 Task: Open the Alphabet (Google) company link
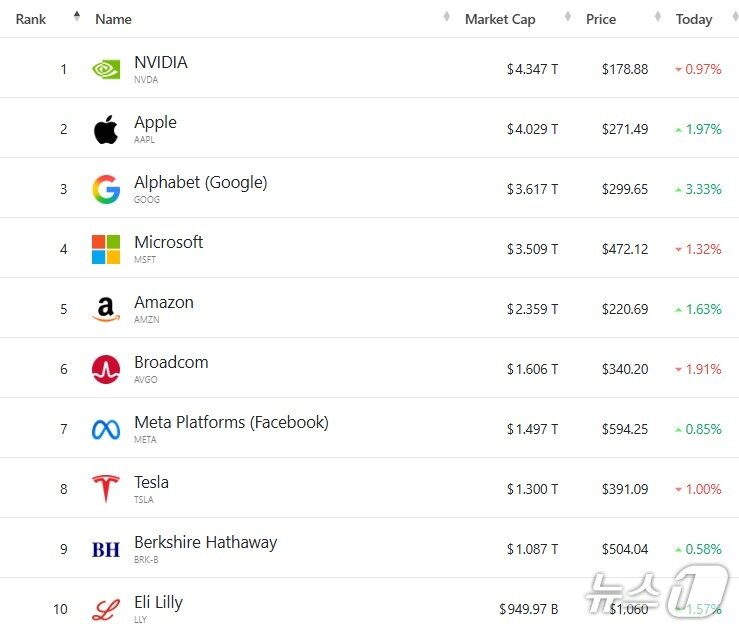200,183
